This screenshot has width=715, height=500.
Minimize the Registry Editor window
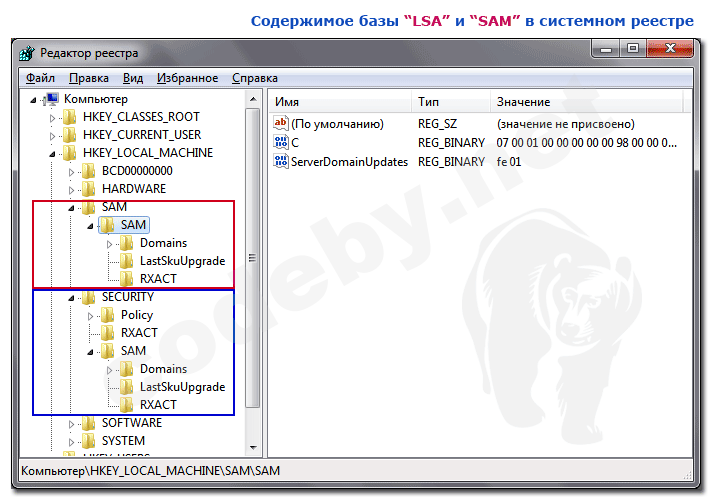pyautogui.click(x=606, y=48)
